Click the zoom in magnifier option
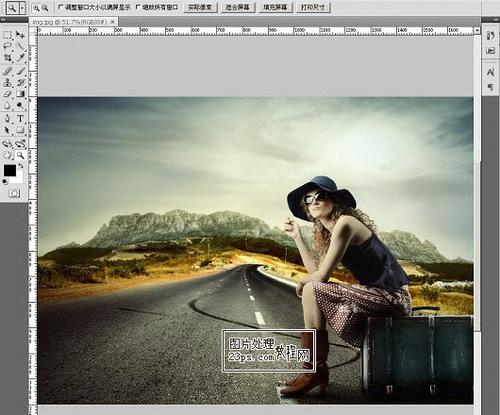The height and width of the screenshot is (415, 500). 36,8
